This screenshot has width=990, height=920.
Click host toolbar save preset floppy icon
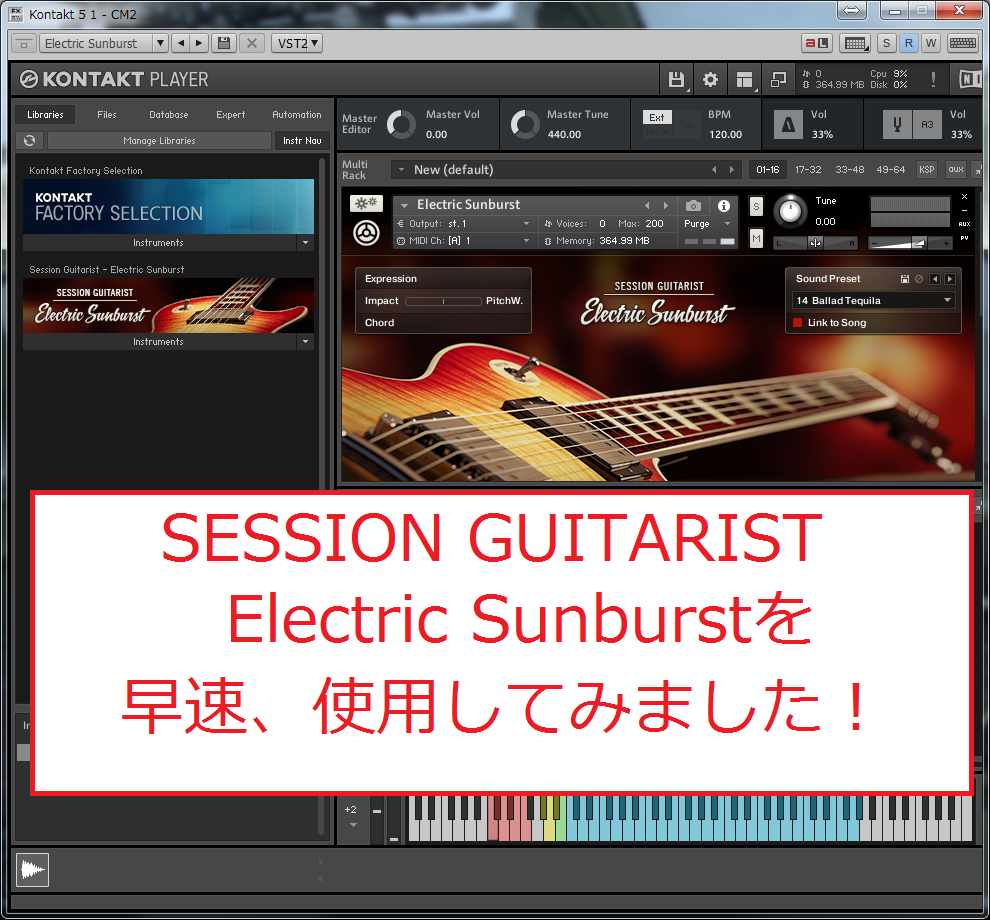click(224, 43)
